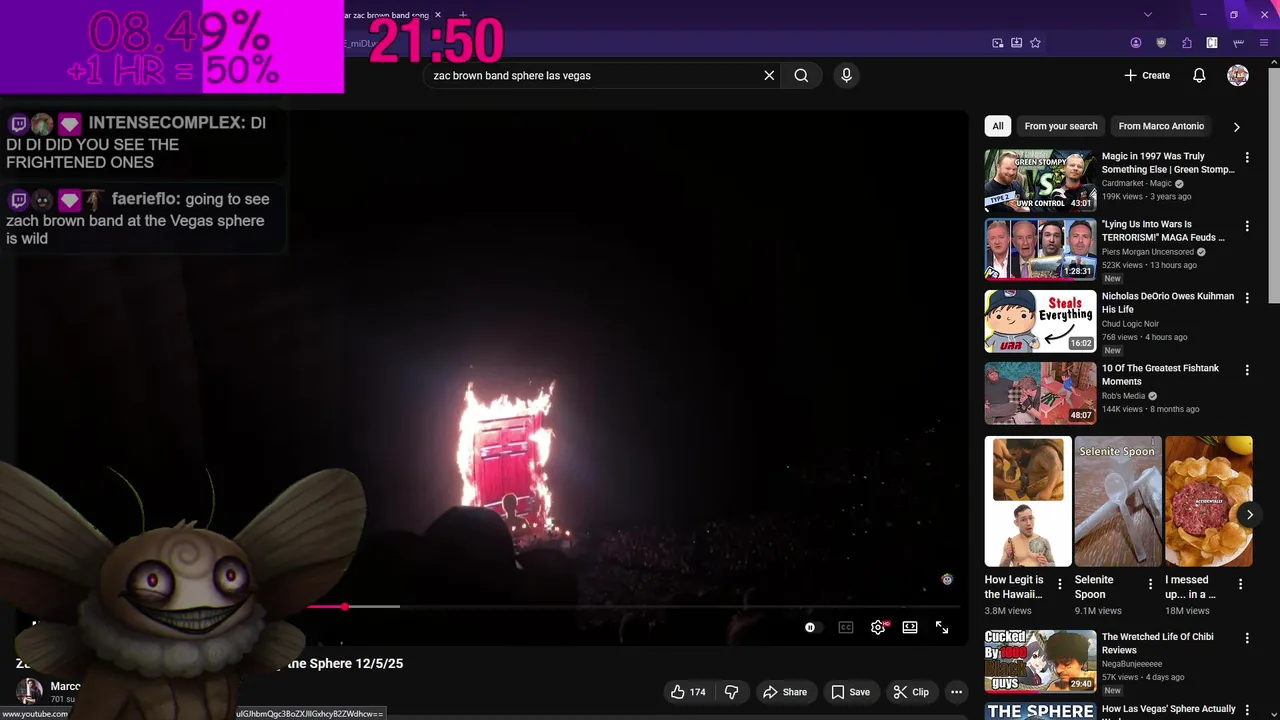Image resolution: width=1280 pixels, height=720 pixels.
Task: Open I messed up short
Action: [x=1208, y=501]
